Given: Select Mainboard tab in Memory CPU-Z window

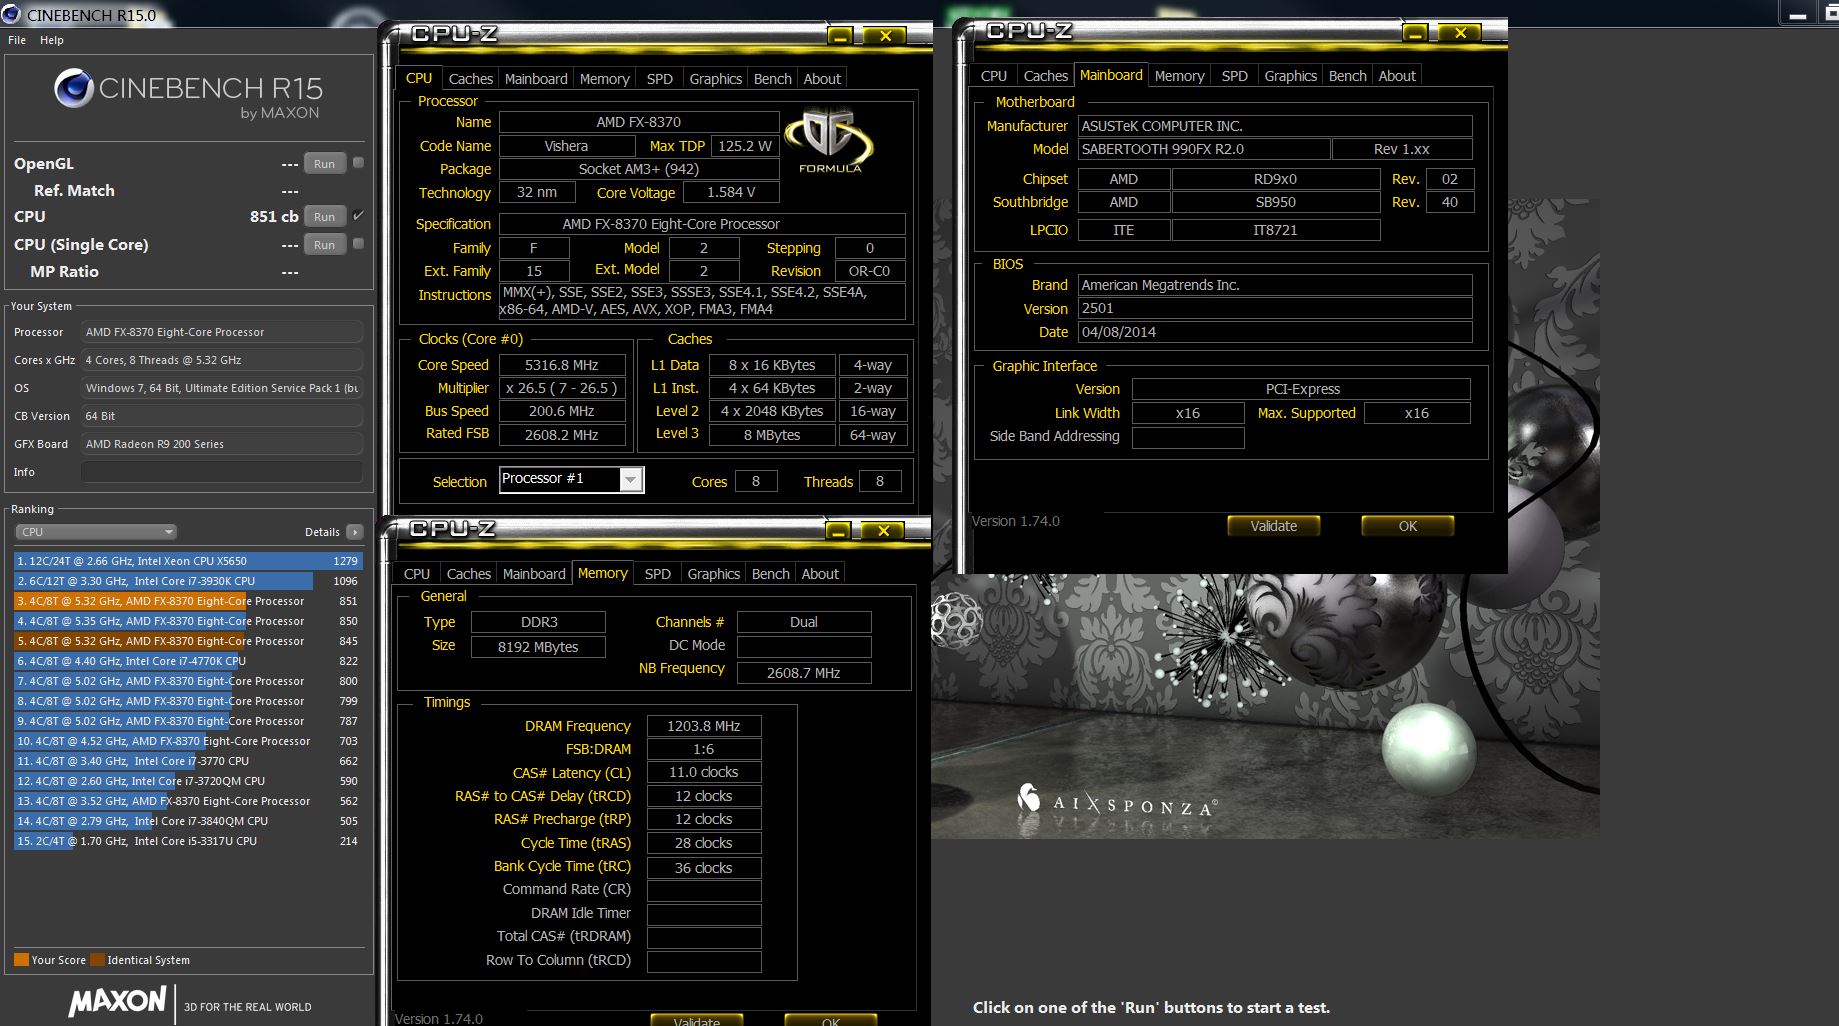Looking at the screenshot, I should [x=534, y=574].
